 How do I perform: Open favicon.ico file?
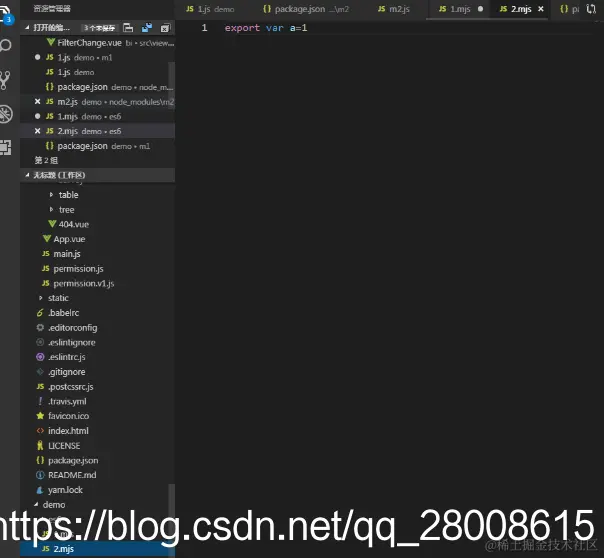click(97, 416)
